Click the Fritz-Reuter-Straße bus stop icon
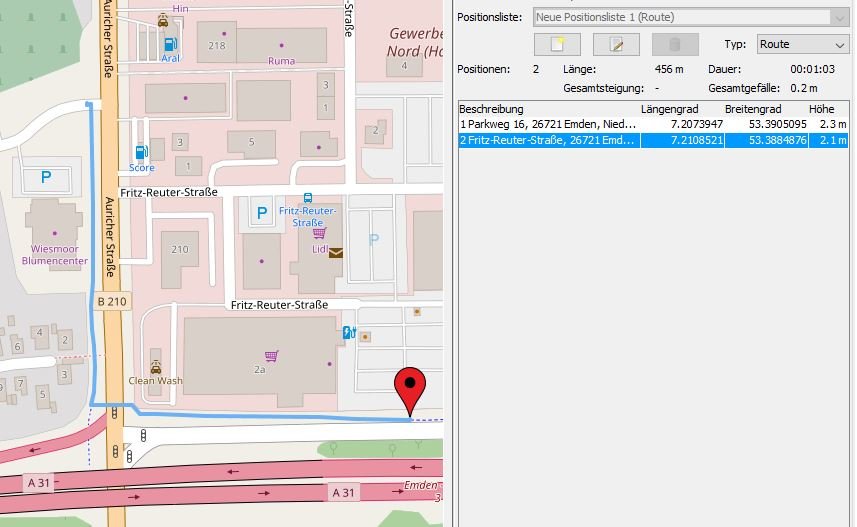Screen dimensions: 857x527 click(x=307, y=198)
